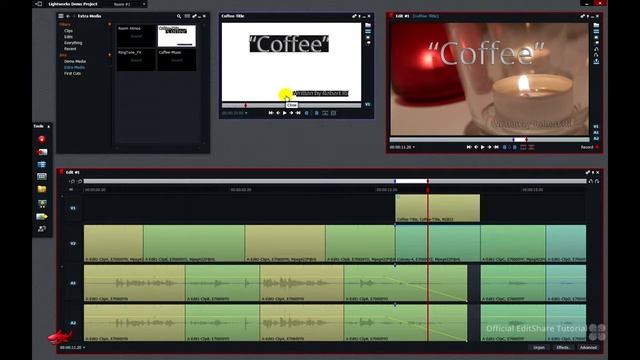Click the Advanced button
Image resolution: width=640 pixels, height=360 pixels.
point(588,348)
